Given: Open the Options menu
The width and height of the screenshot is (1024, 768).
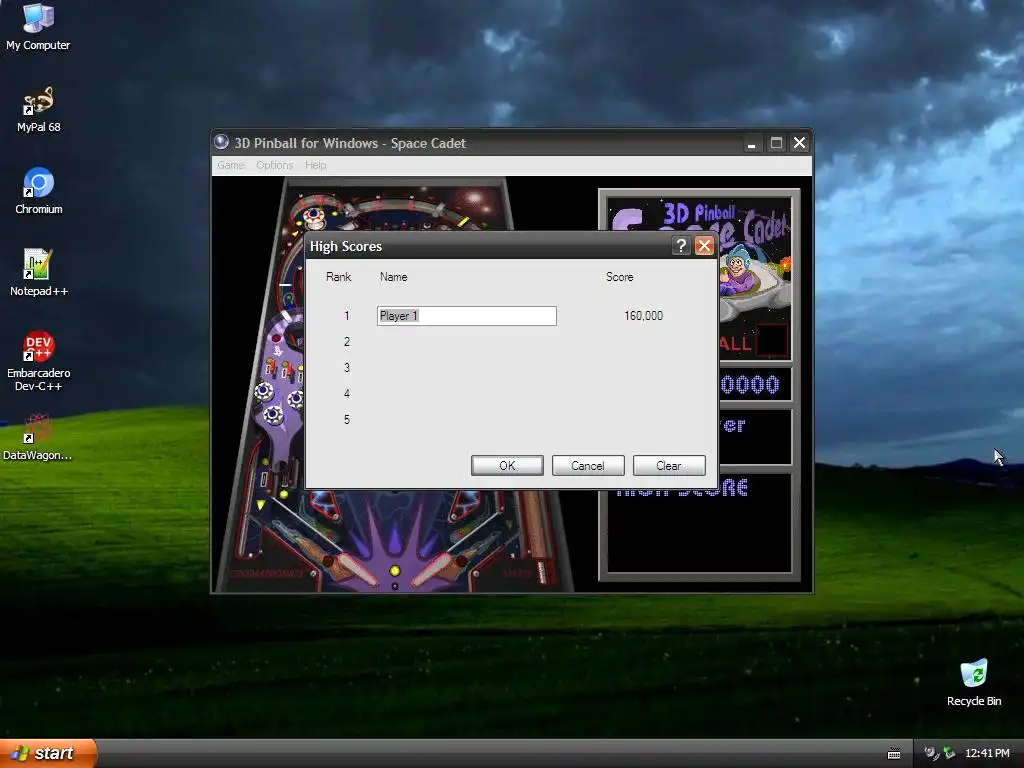Looking at the screenshot, I should (274, 165).
